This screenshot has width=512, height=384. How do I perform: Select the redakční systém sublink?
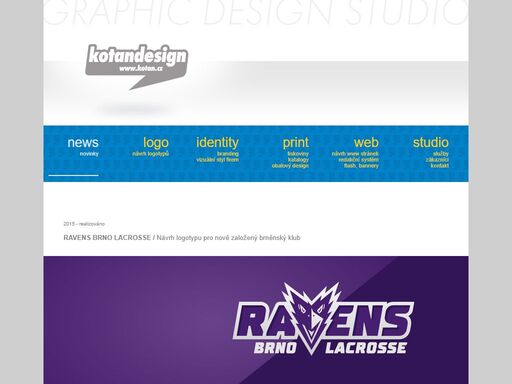point(359,160)
